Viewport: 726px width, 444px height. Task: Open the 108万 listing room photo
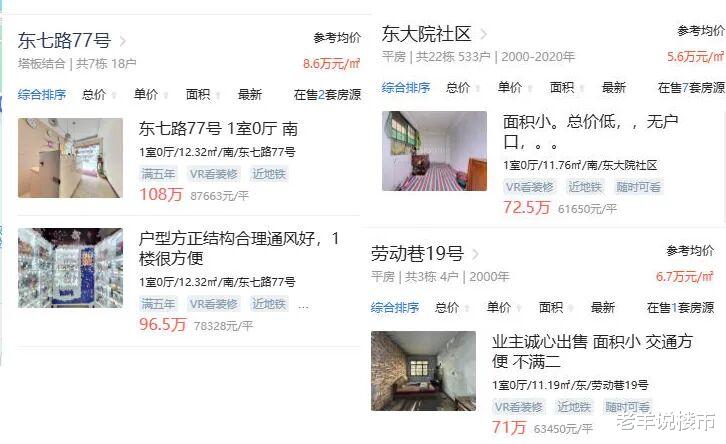click(x=70, y=158)
